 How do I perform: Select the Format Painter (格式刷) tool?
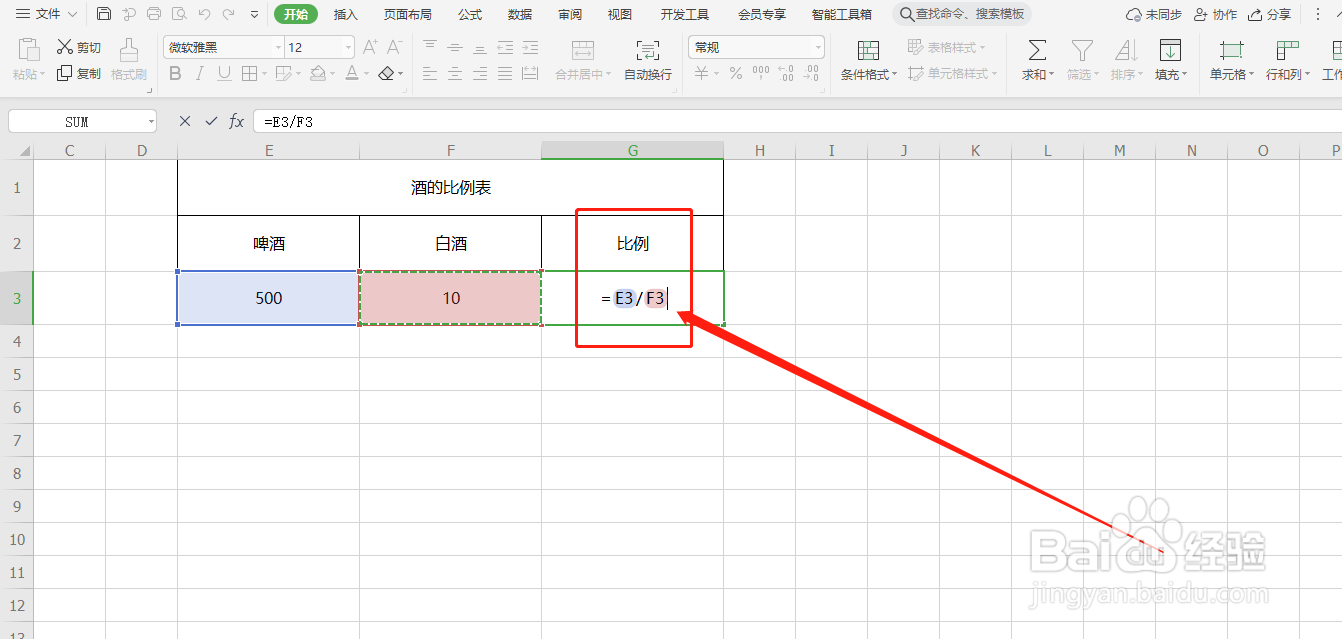pyautogui.click(x=129, y=60)
